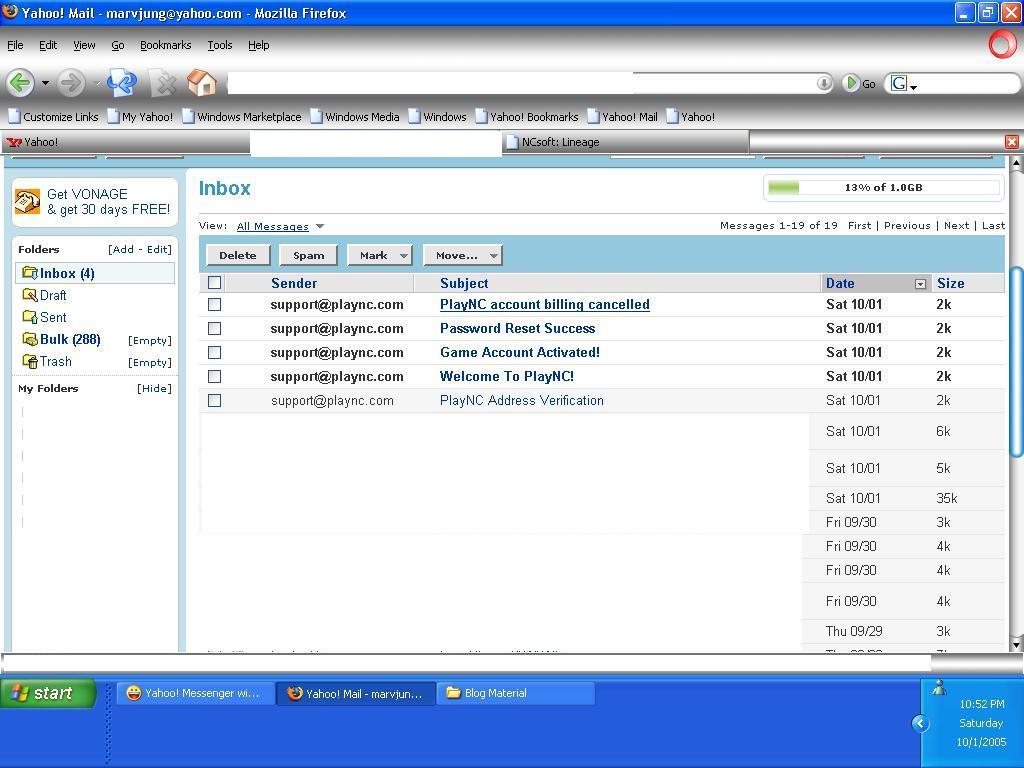This screenshot has height=768, width=1024.
Task: Expand the View All Messages dropdown arrow
Action: (x=320, y=226)
